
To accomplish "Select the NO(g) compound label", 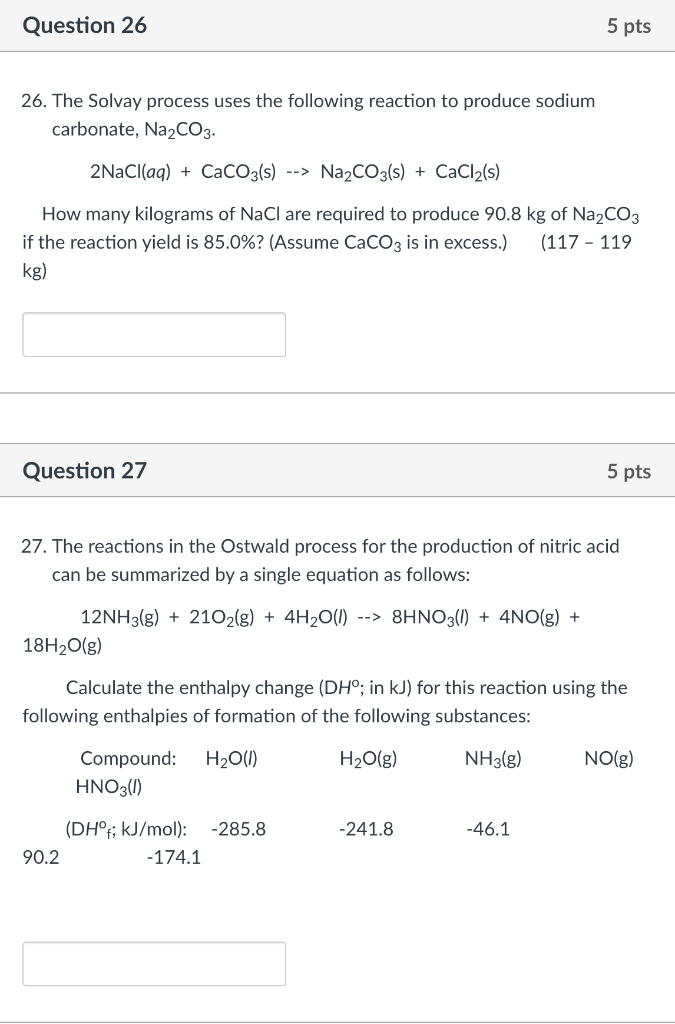I will click(610, 757).
